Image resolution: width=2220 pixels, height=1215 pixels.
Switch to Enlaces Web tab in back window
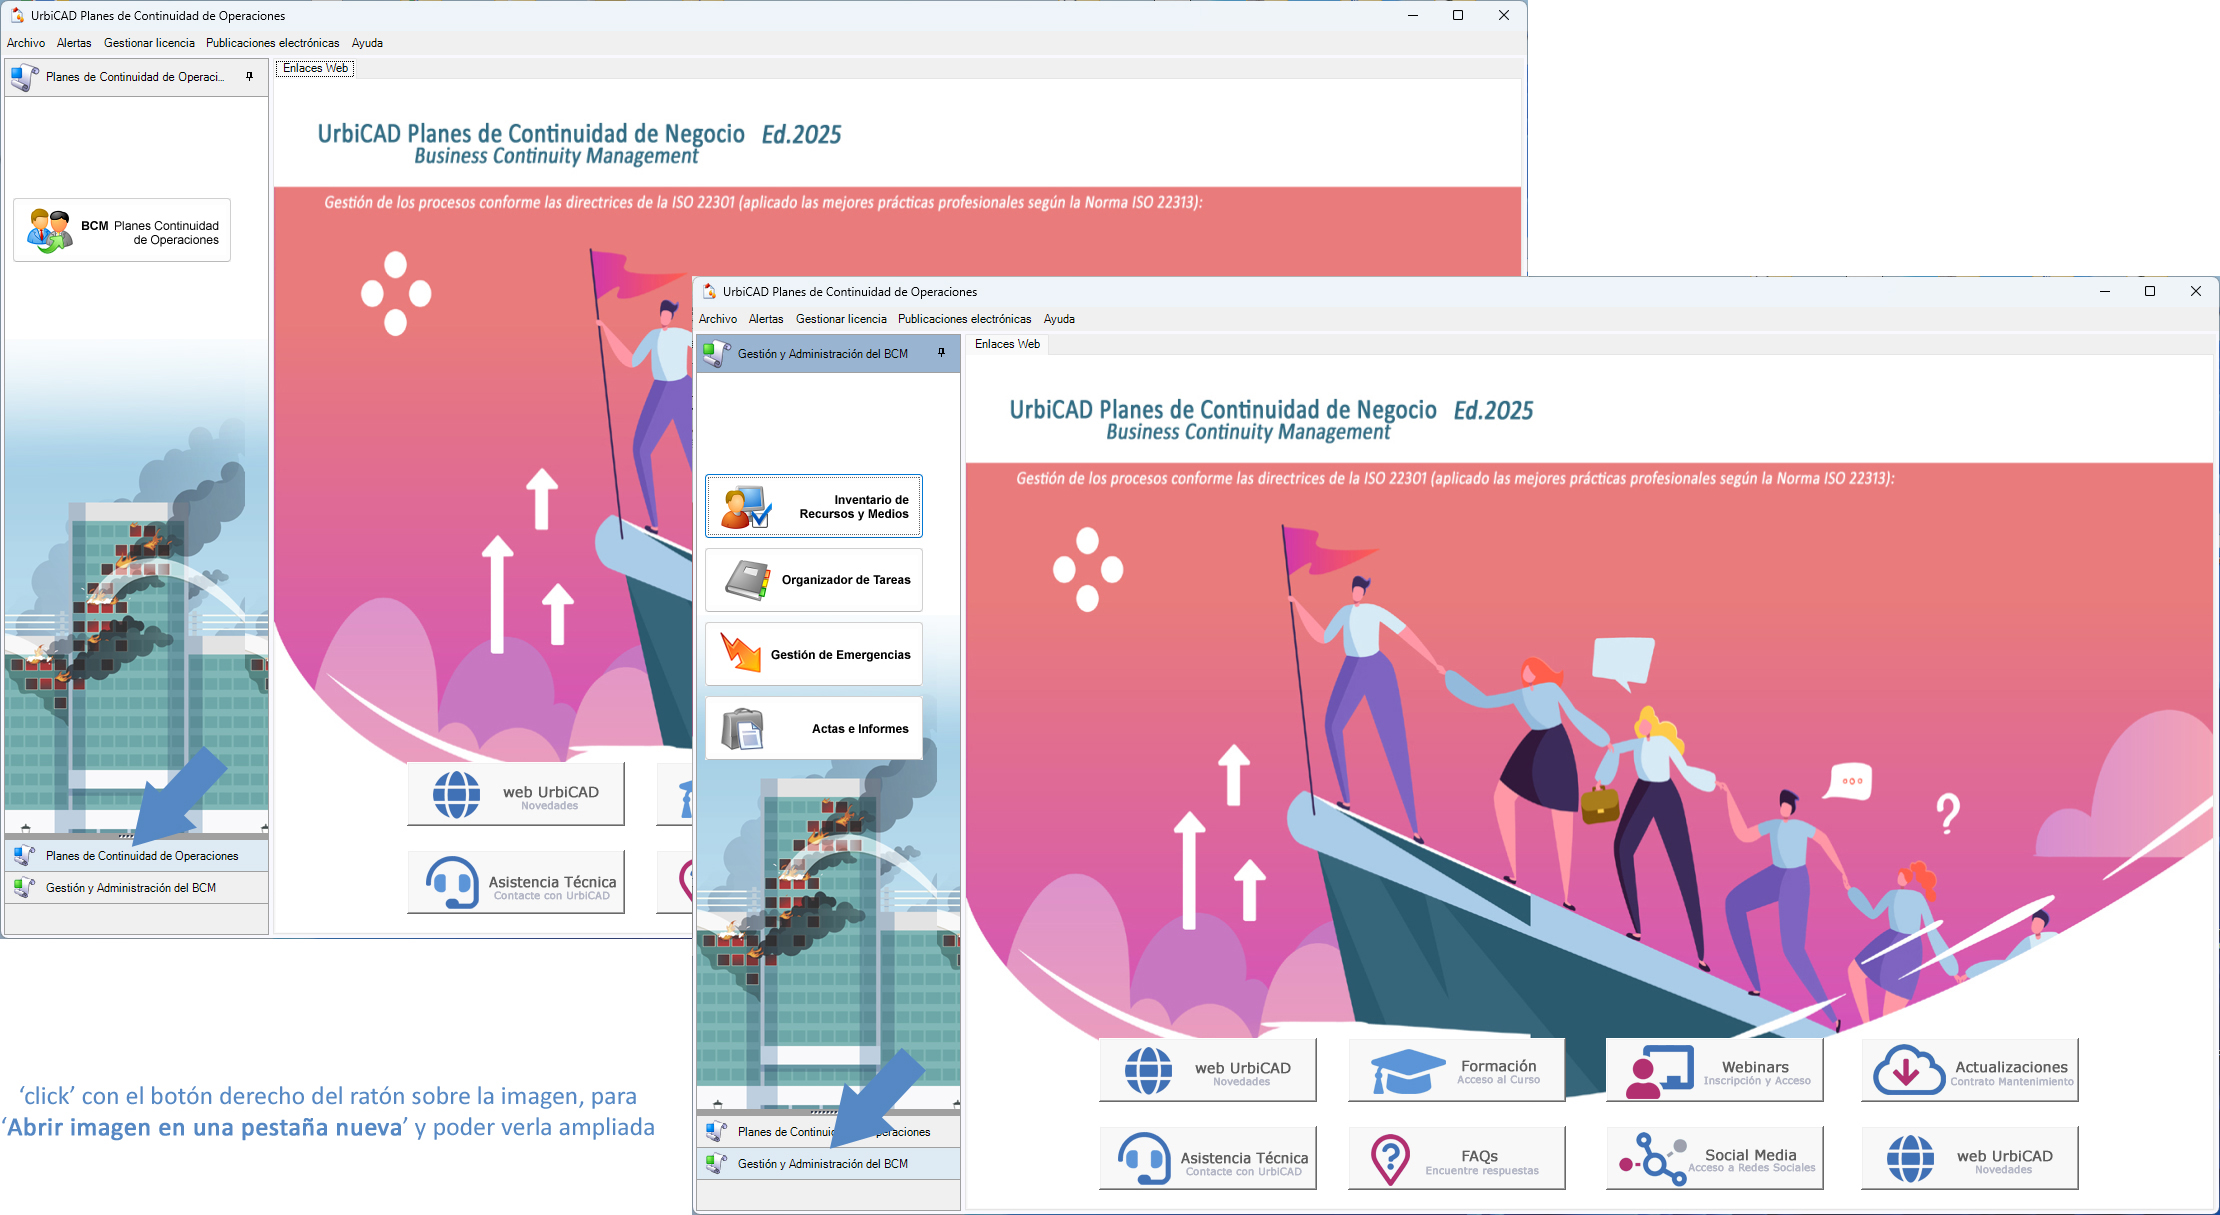click(315, 68)
